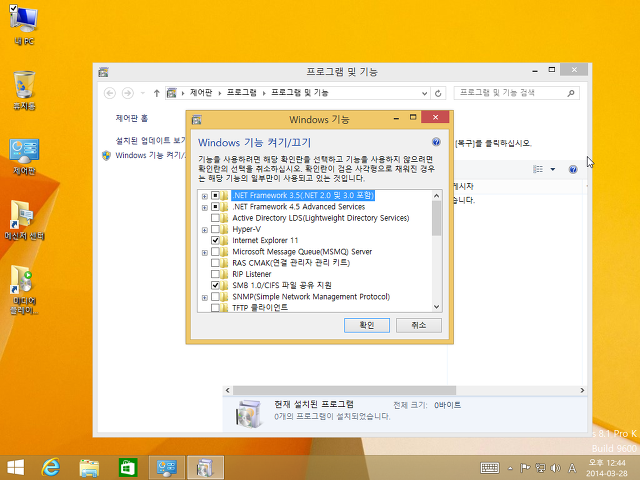Image resolution: width=640 pixels, height=480 pixels.
Task: Expand .NET Framework 4.5 Advanced Services node
Action: click(x=204, y=208)
